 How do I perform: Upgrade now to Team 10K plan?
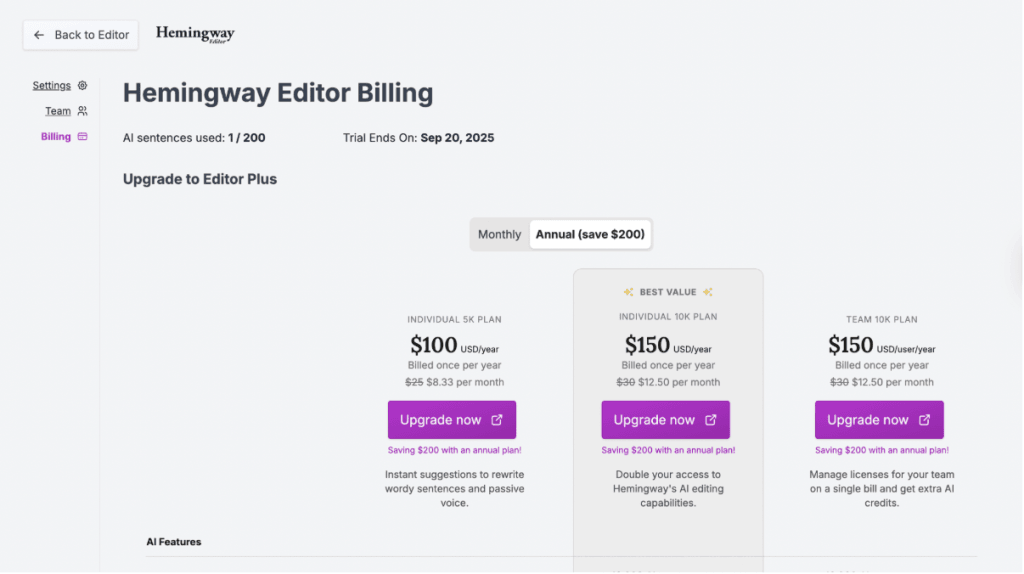point(868,420)
